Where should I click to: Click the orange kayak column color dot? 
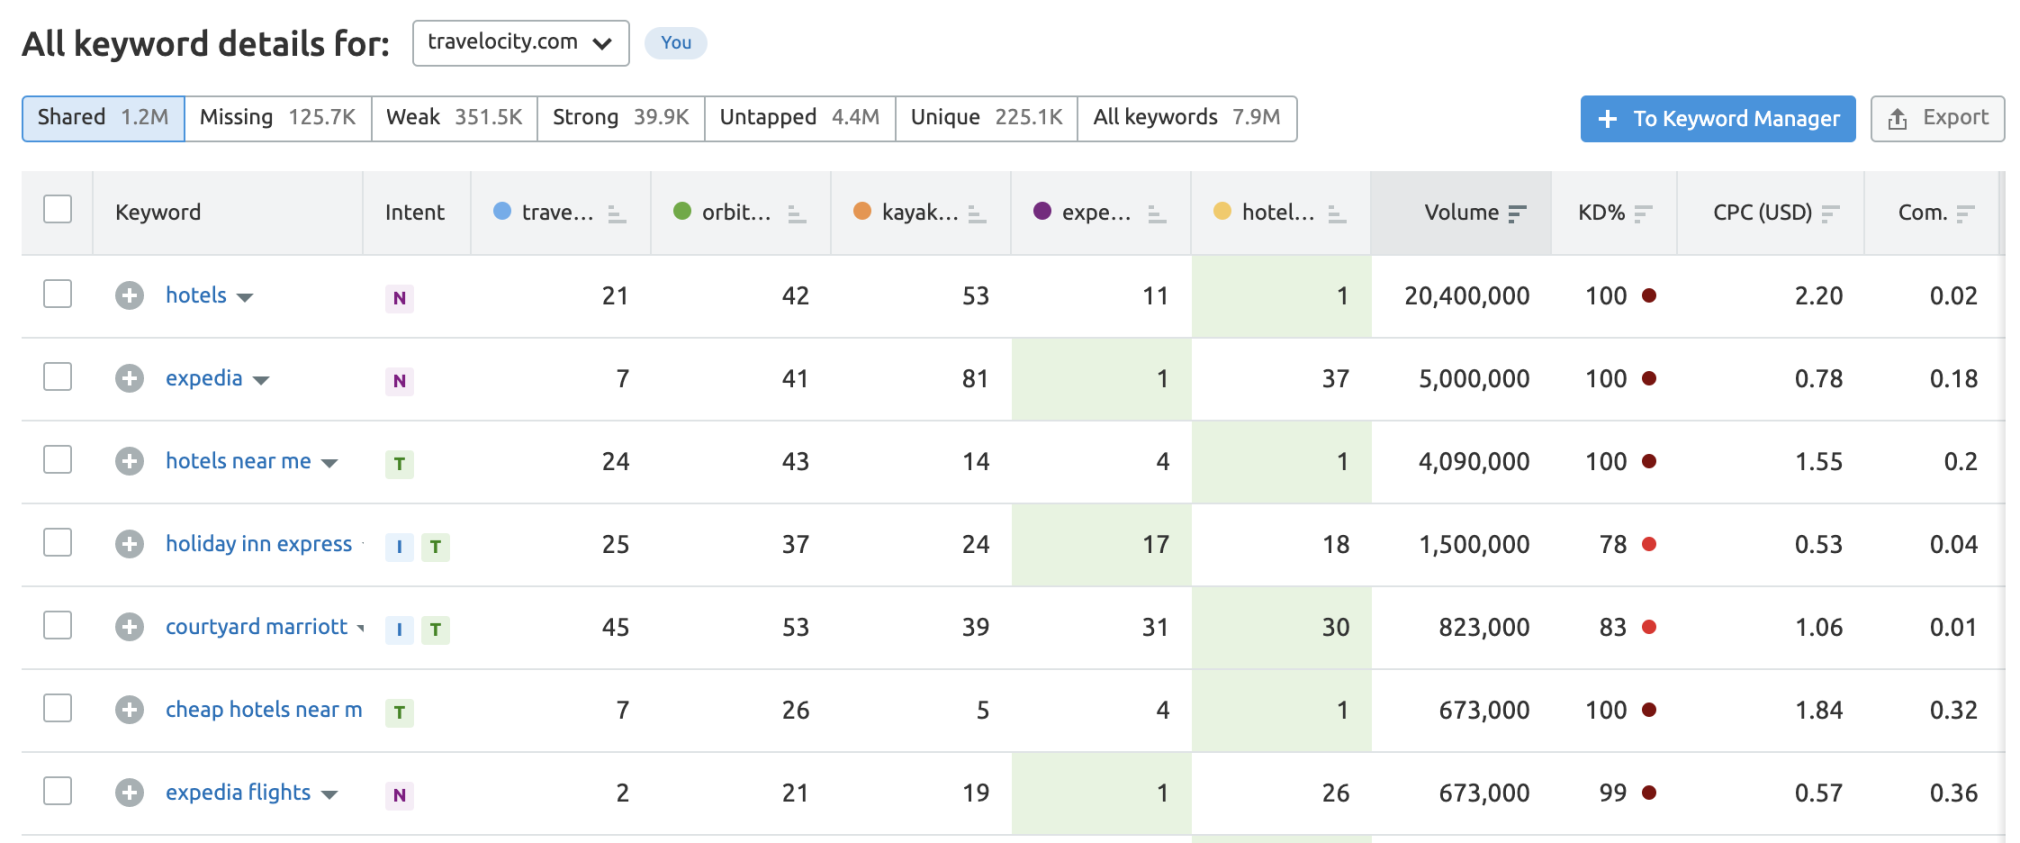point(862,211)
